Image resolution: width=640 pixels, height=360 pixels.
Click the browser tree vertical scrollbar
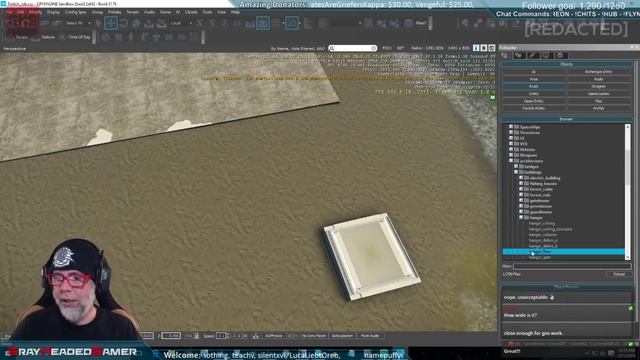[627, 192]
